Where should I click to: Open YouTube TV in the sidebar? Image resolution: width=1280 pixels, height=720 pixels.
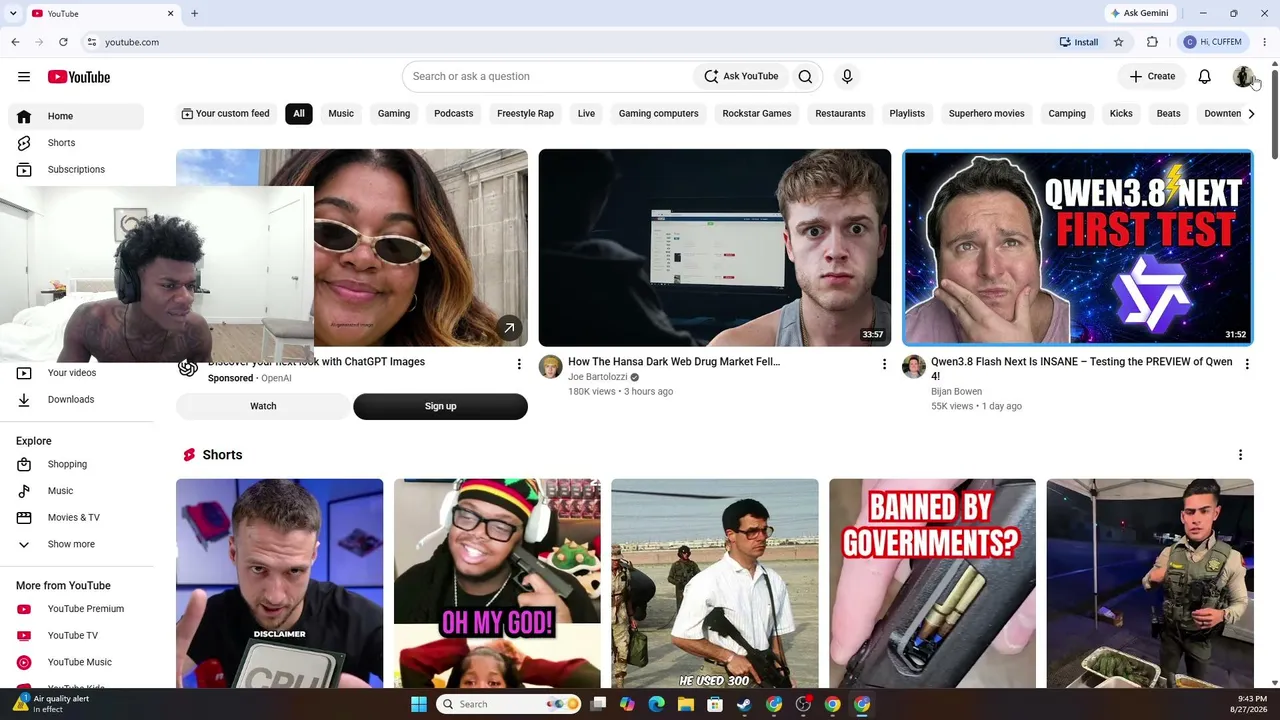76,636
